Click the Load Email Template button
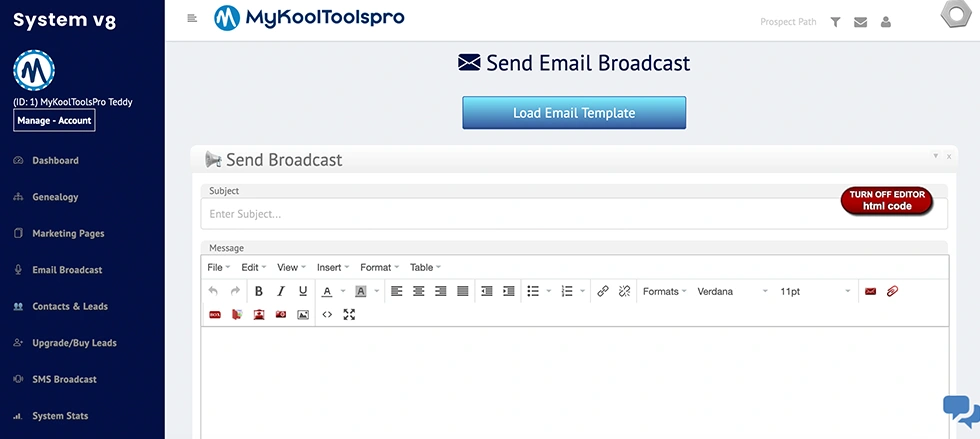 point(574,113)
